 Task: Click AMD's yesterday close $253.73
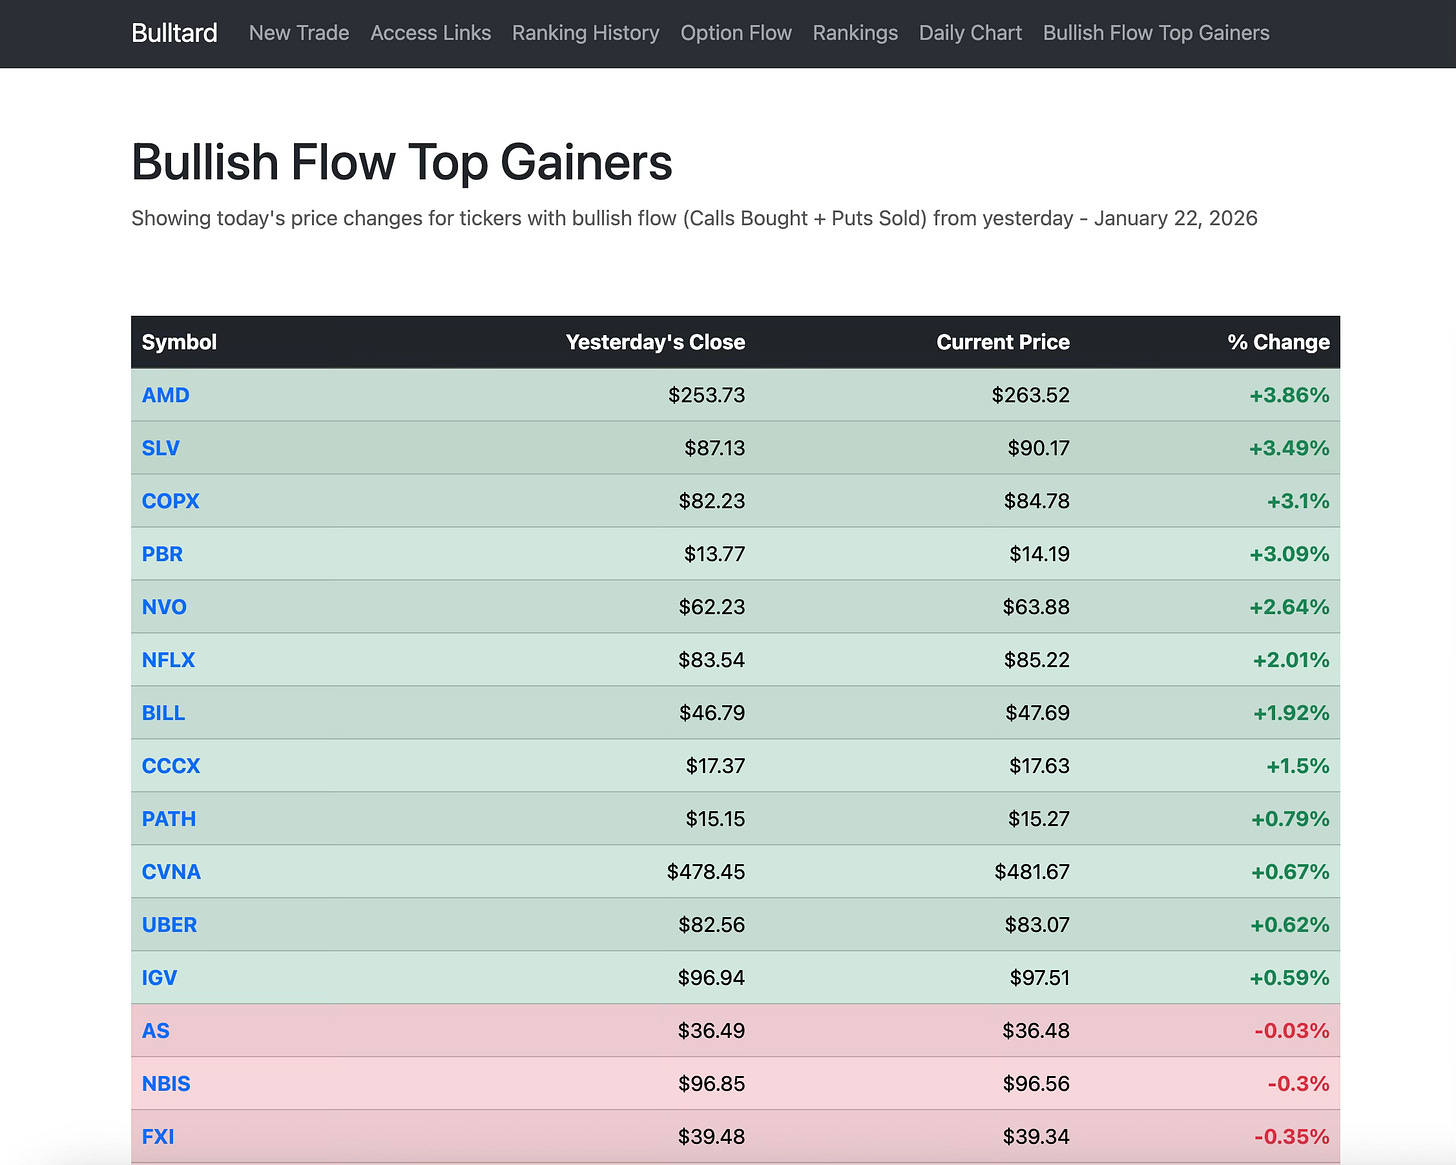pos(707,395)
